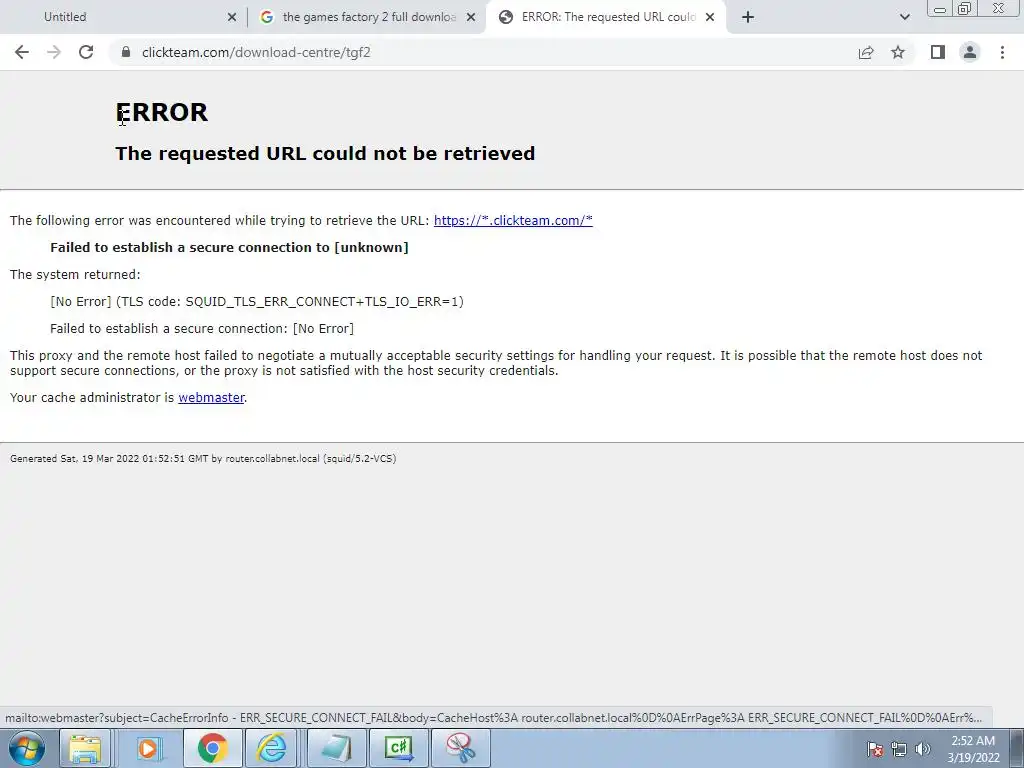Click the lock icon in address bar
The height and width of the screenshot is (768, 1024).
(x=126, y=52)
